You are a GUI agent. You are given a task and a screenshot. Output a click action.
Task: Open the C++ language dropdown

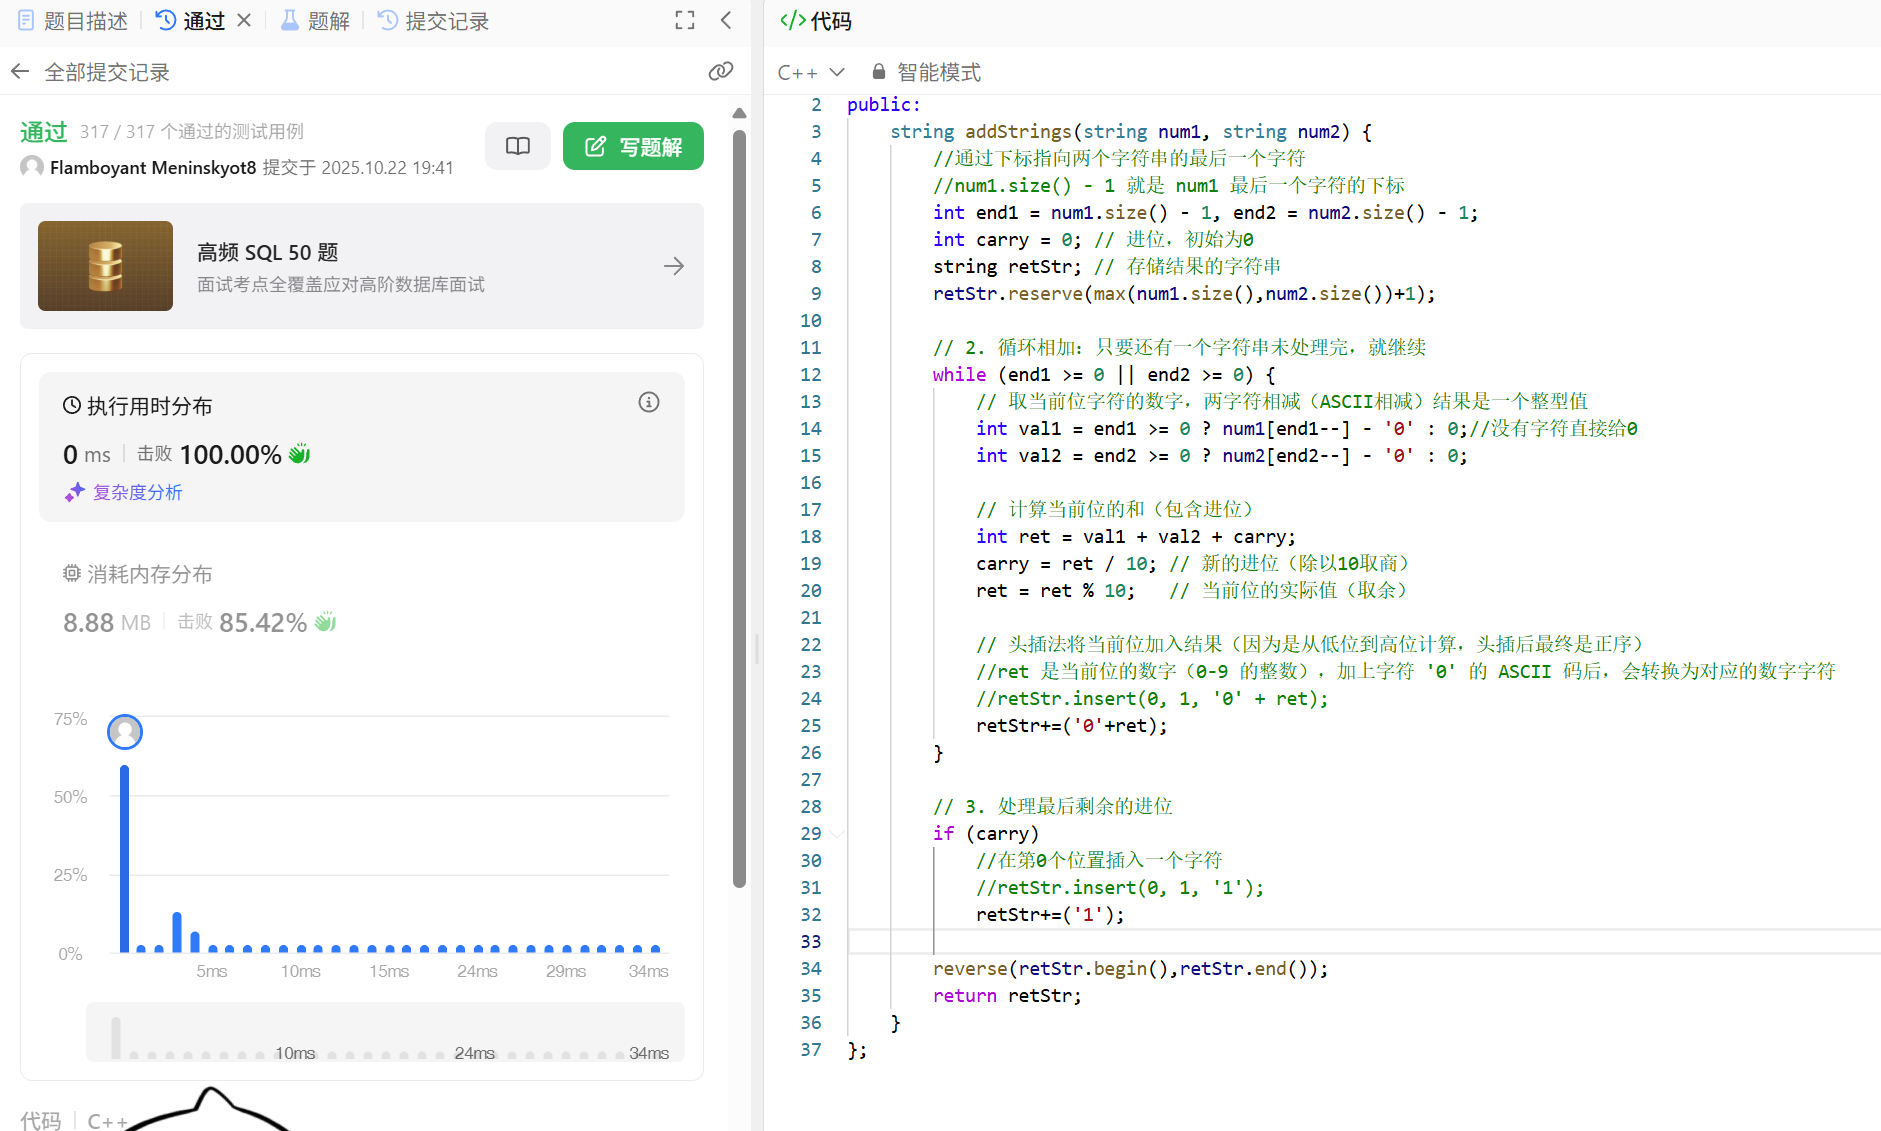pos(811,72)
